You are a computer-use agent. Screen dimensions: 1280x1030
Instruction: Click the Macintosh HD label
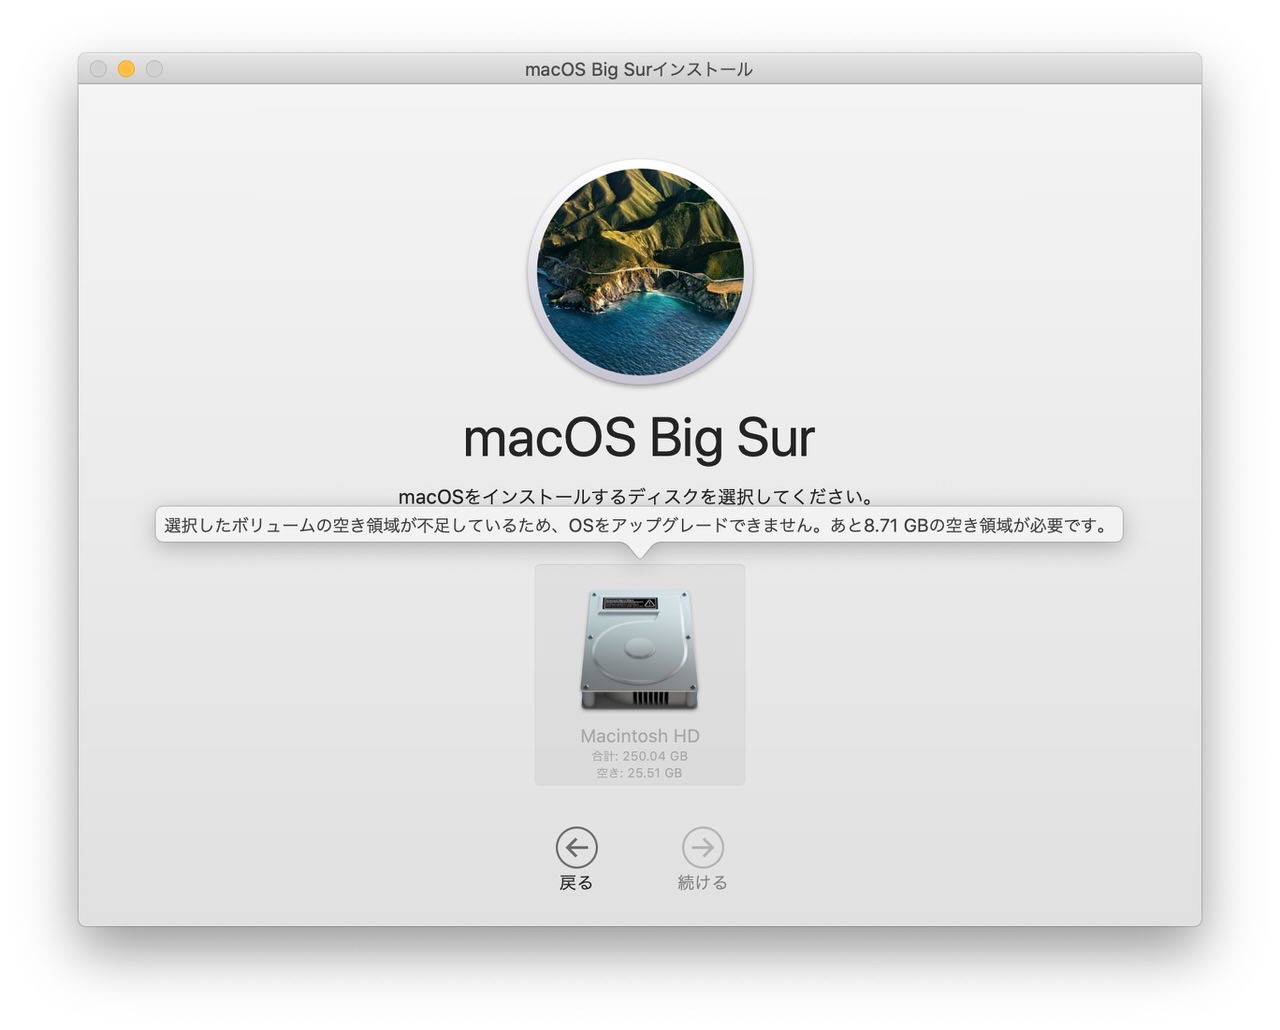[640, 736]
